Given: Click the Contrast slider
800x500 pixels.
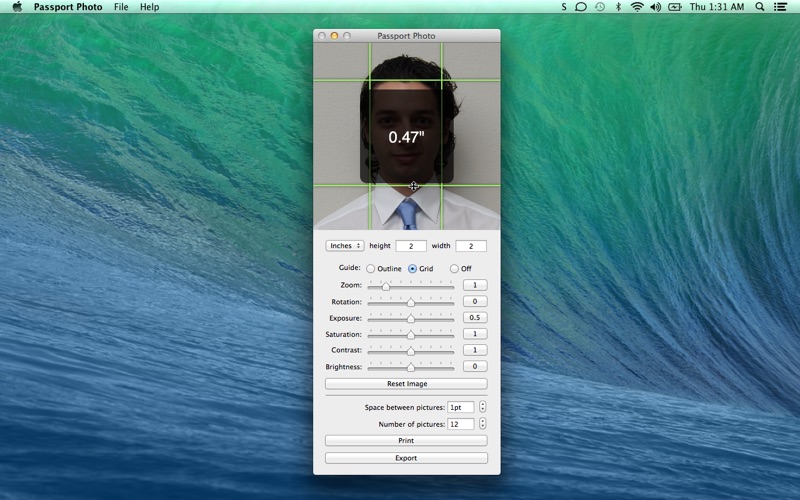Looking at the screenshot, I should [411, 351].
